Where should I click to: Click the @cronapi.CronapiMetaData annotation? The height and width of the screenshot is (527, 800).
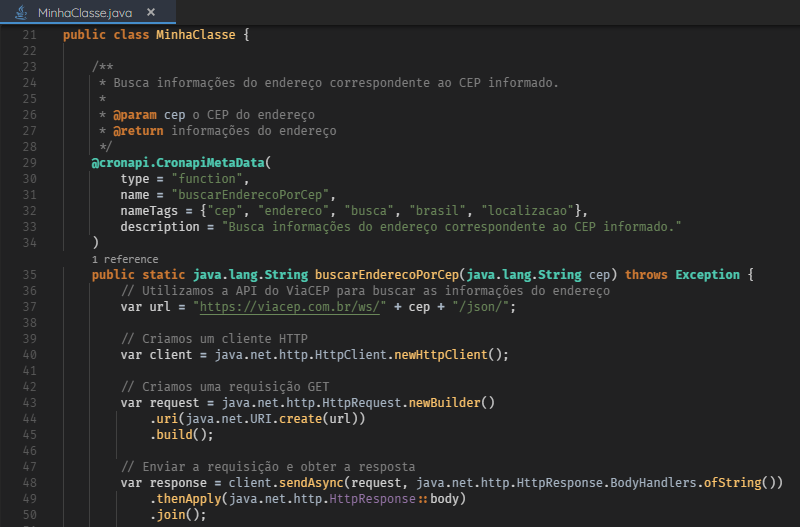(x=178, y=163)
